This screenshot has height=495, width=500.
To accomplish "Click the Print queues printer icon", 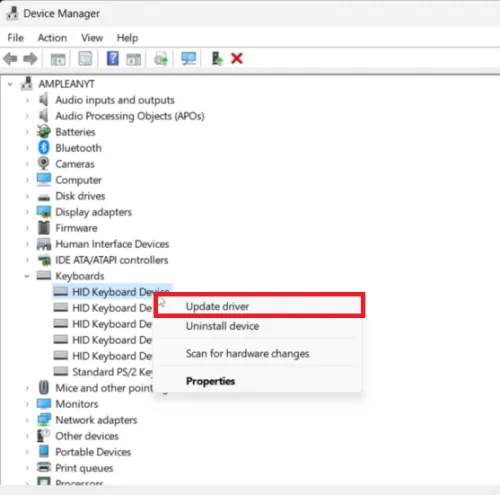I will 44,467.
